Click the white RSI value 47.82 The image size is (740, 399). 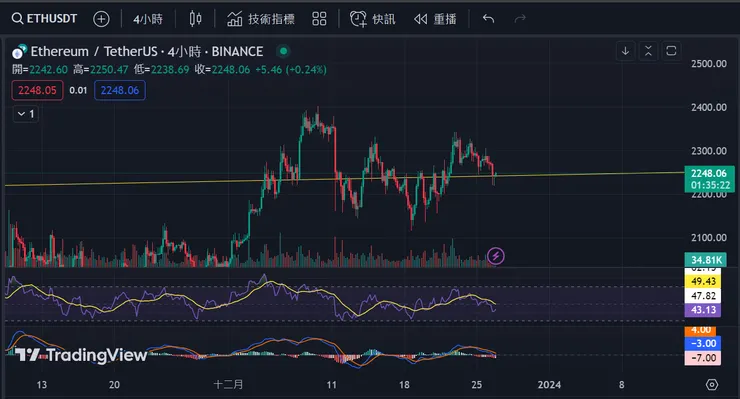pos(703,296)
